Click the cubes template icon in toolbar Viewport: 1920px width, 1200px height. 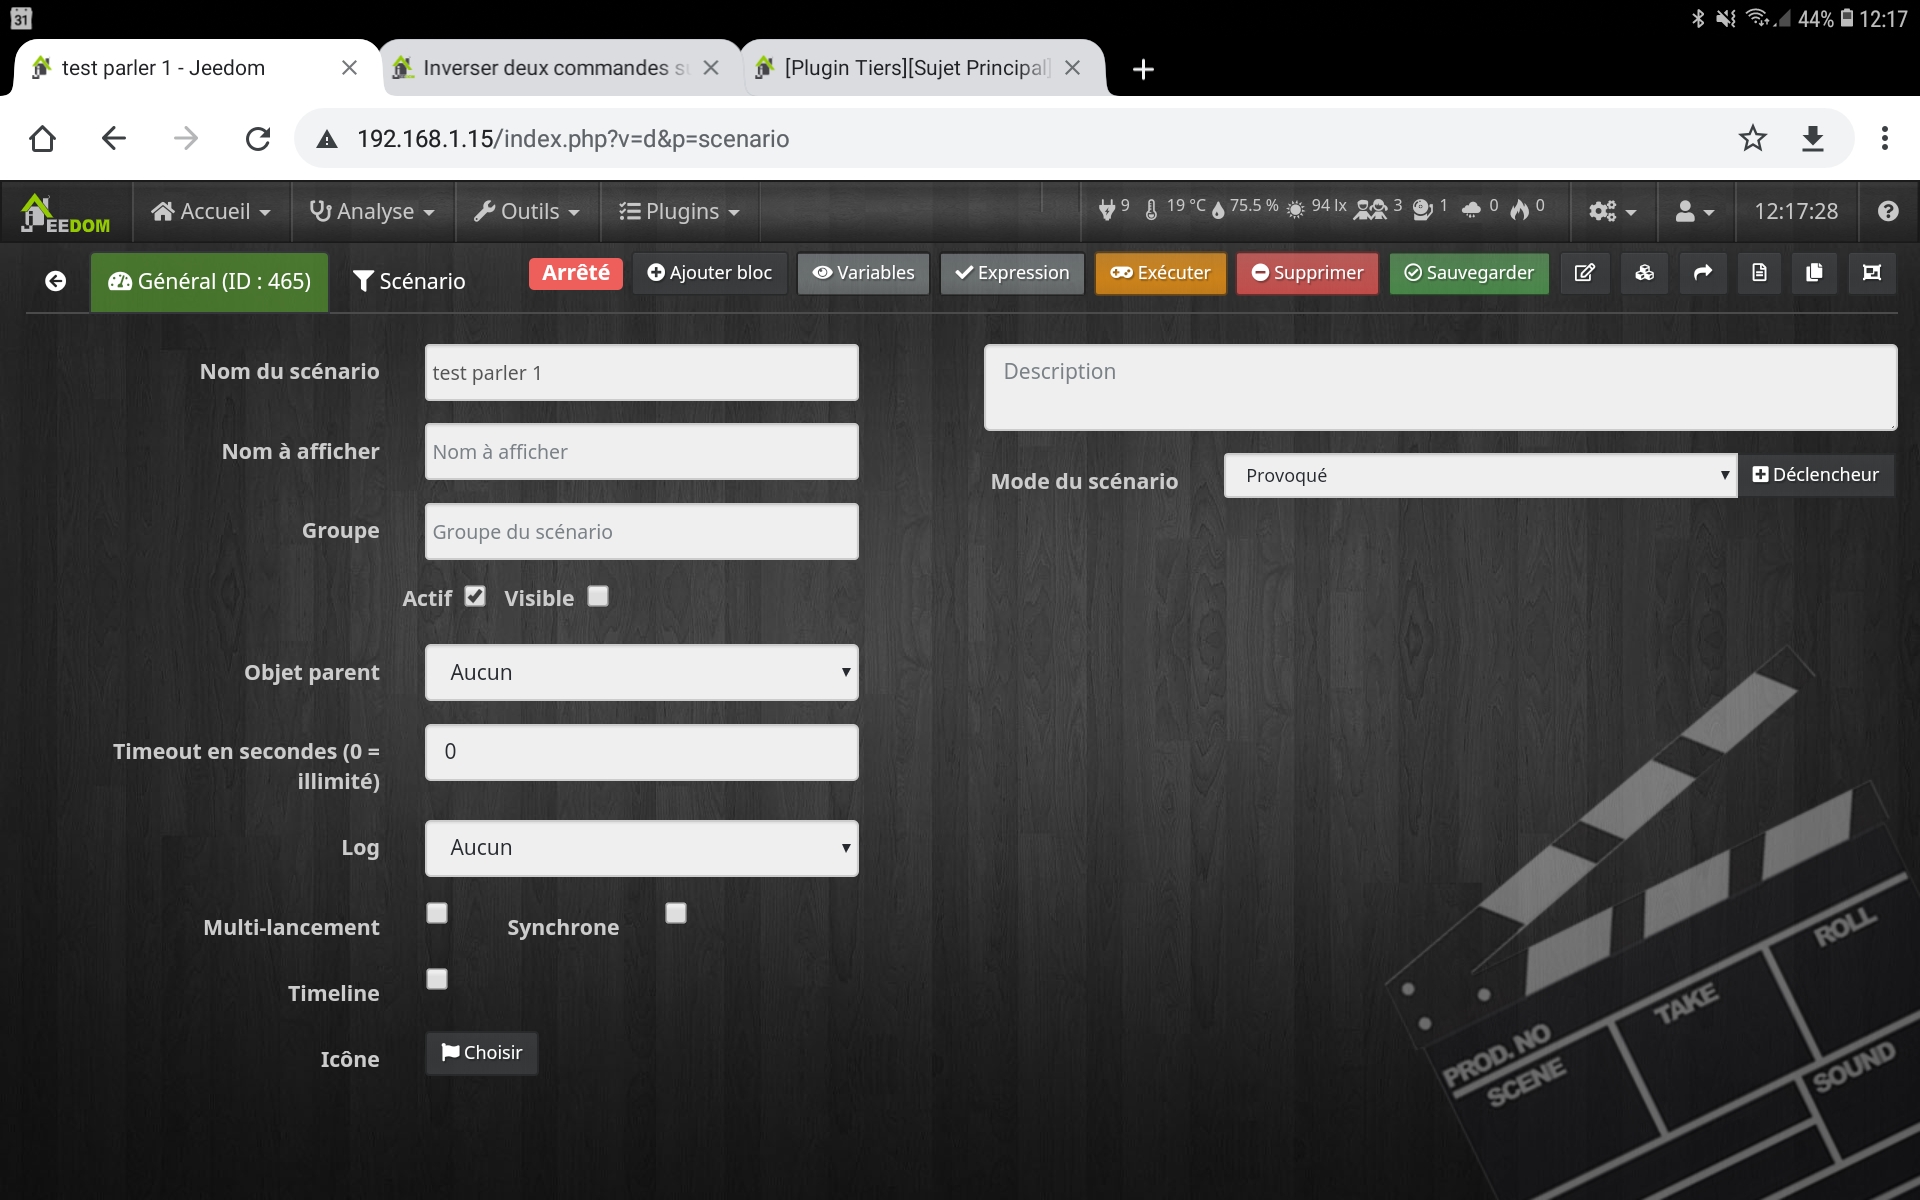pos(1644,273)
